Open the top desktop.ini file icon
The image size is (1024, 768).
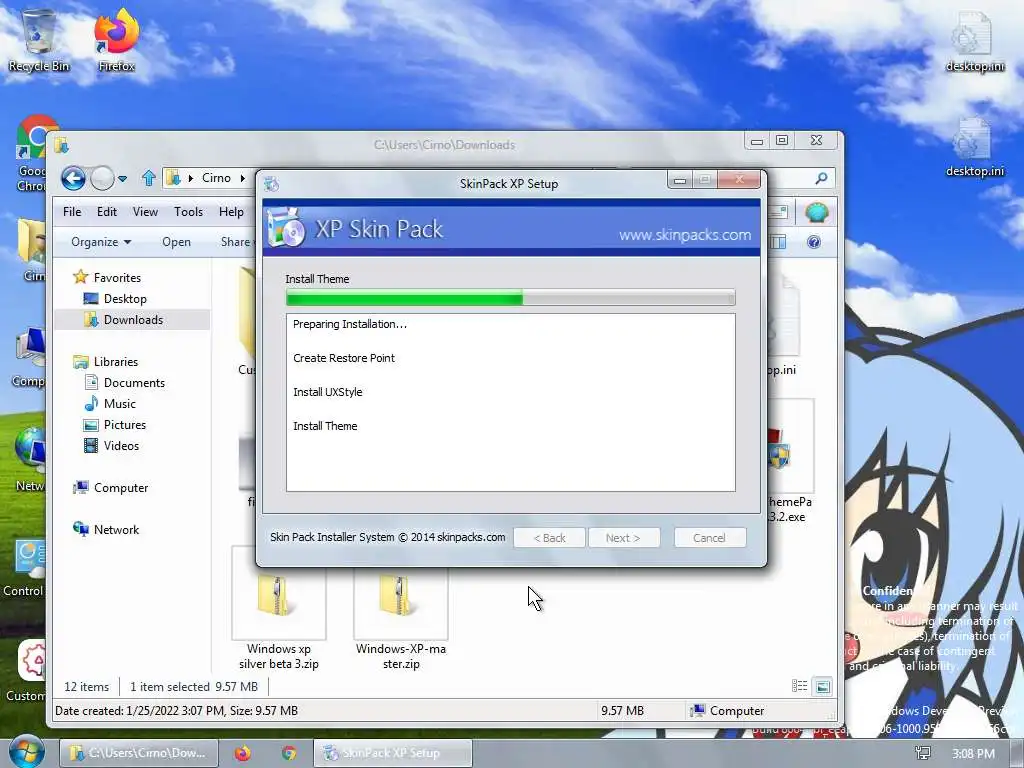point(974,42)
